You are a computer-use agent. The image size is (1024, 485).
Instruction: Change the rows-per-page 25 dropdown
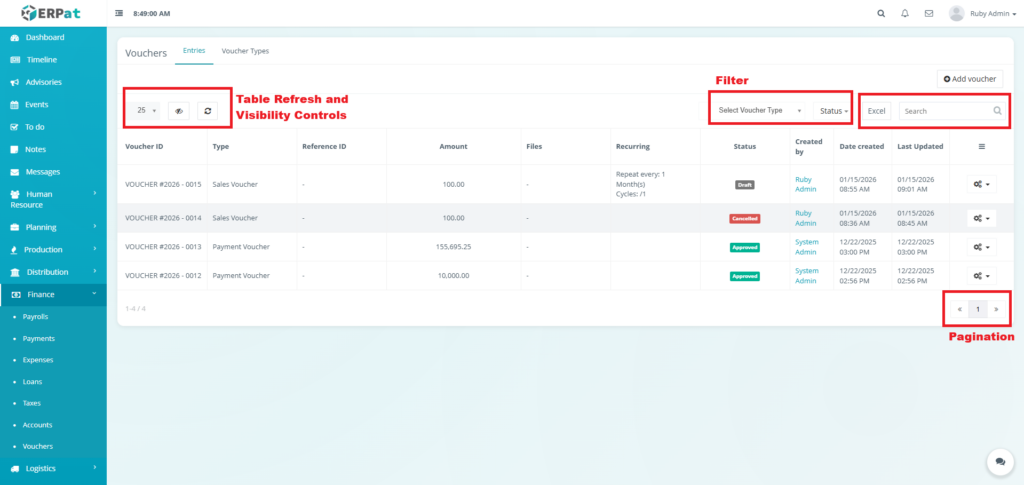(146, 111)
